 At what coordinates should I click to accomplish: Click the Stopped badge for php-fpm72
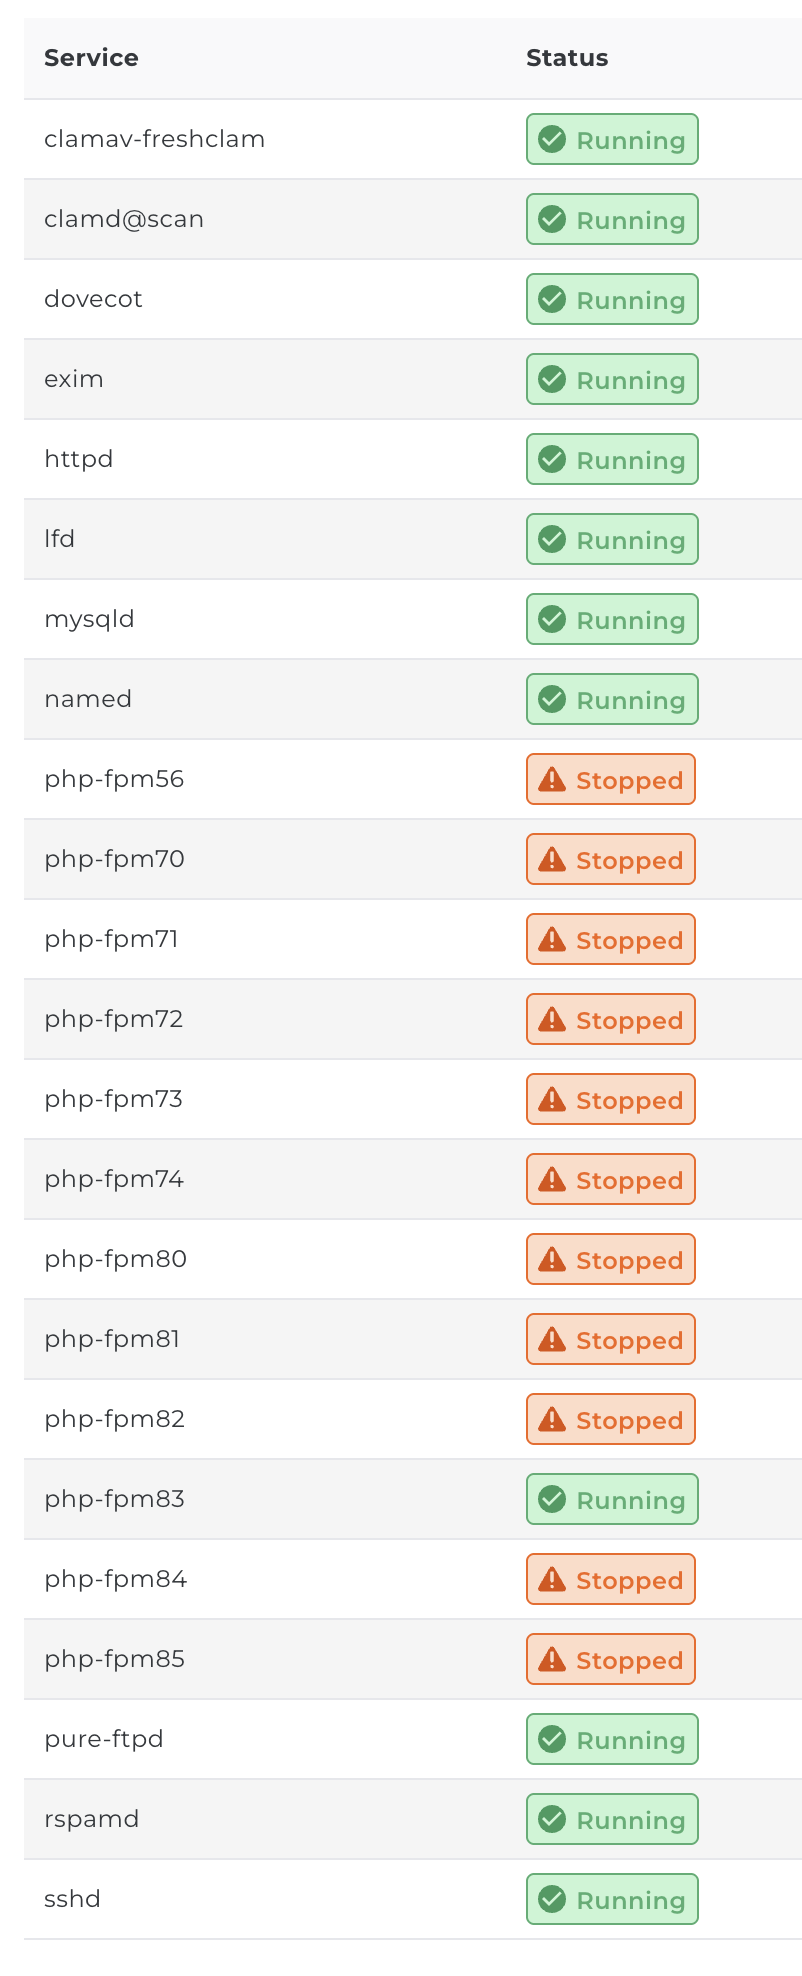click(611, 1019)
